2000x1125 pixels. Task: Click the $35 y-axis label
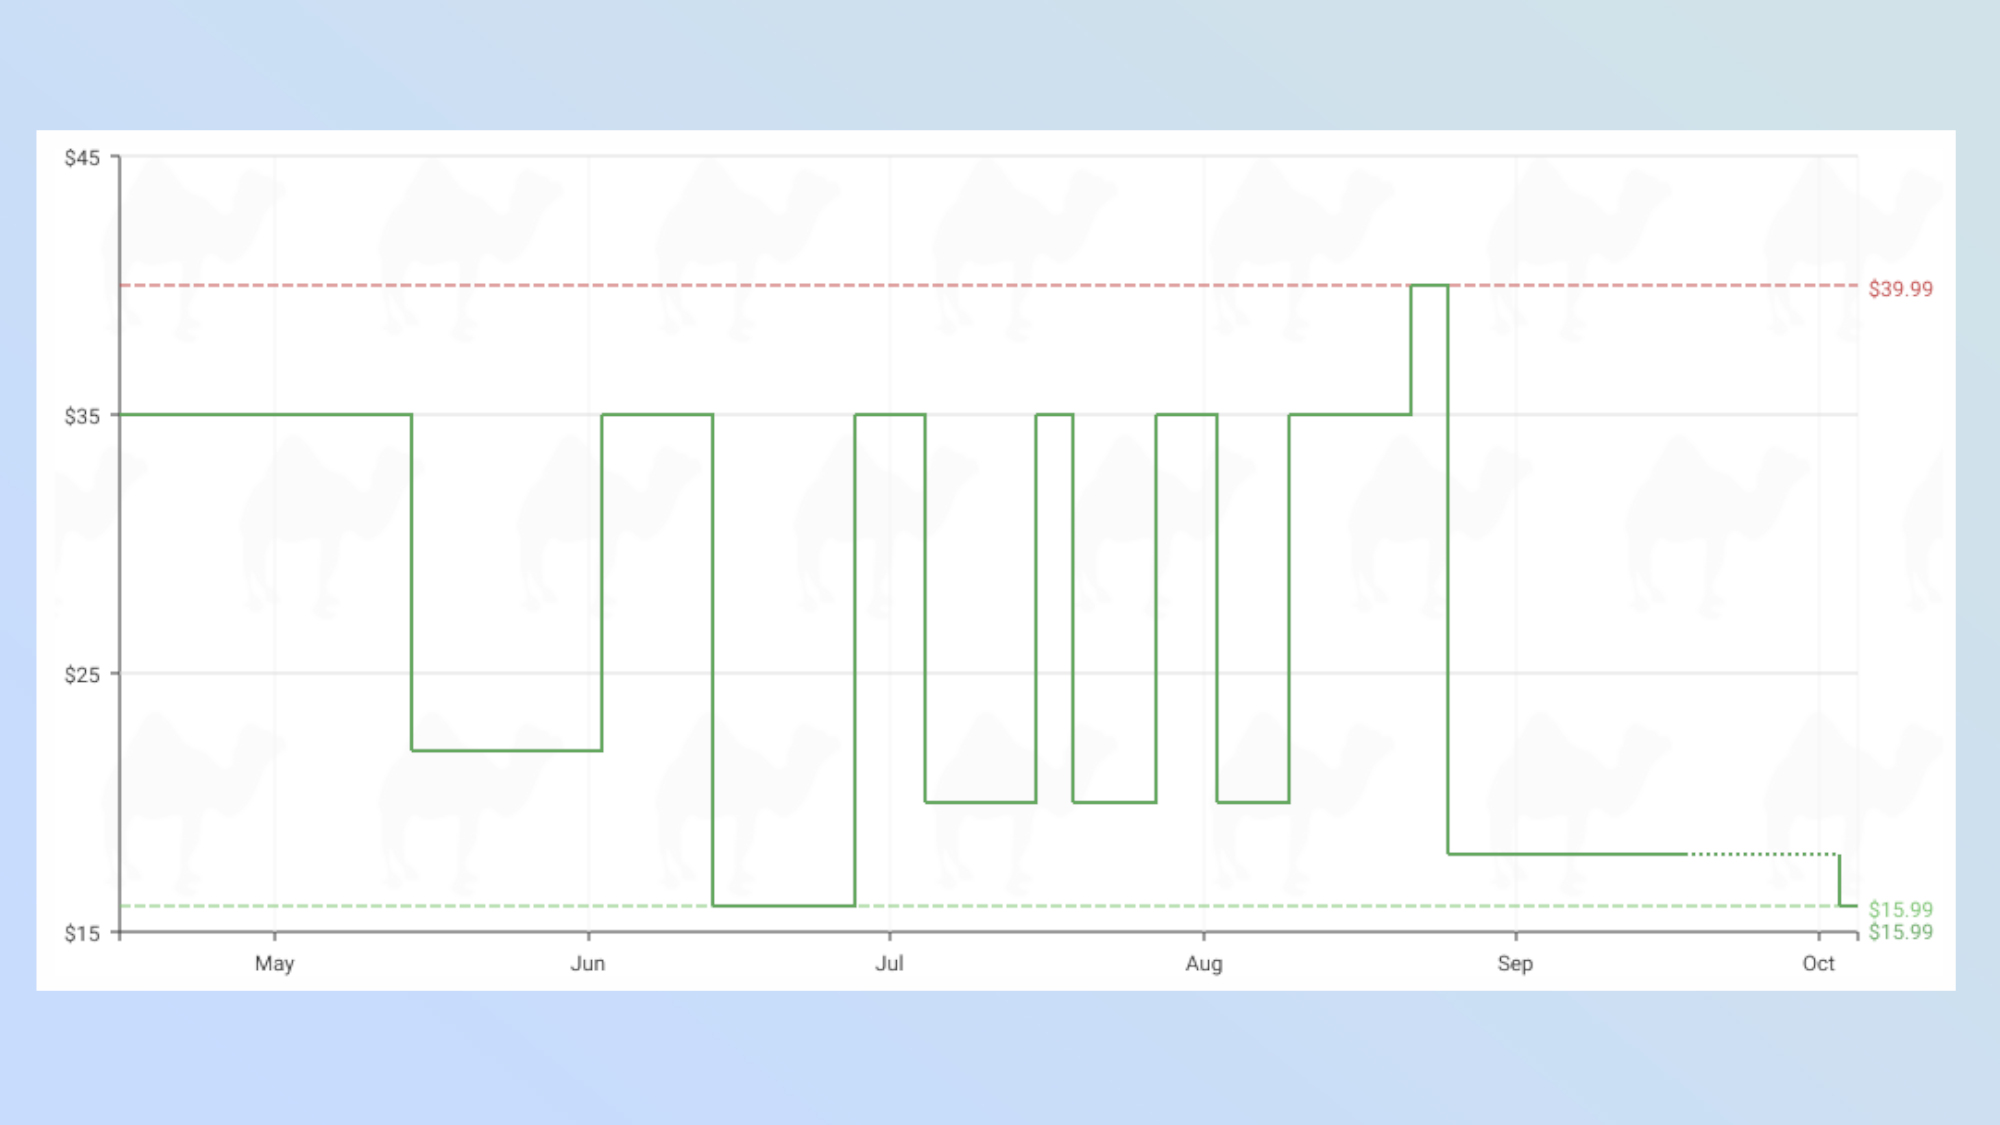(x=82, y=416)
